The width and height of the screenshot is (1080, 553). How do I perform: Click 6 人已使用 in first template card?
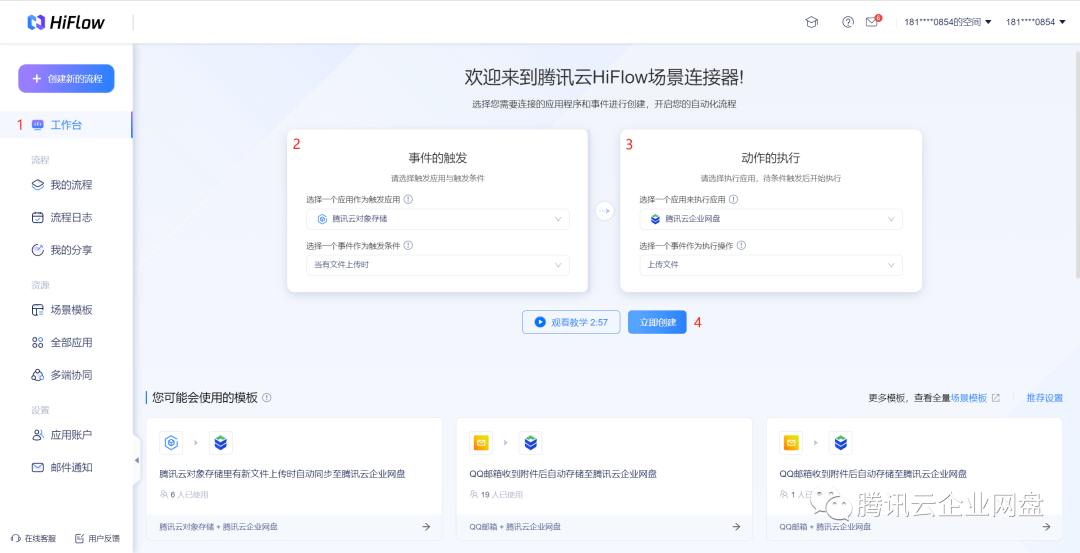184,494
